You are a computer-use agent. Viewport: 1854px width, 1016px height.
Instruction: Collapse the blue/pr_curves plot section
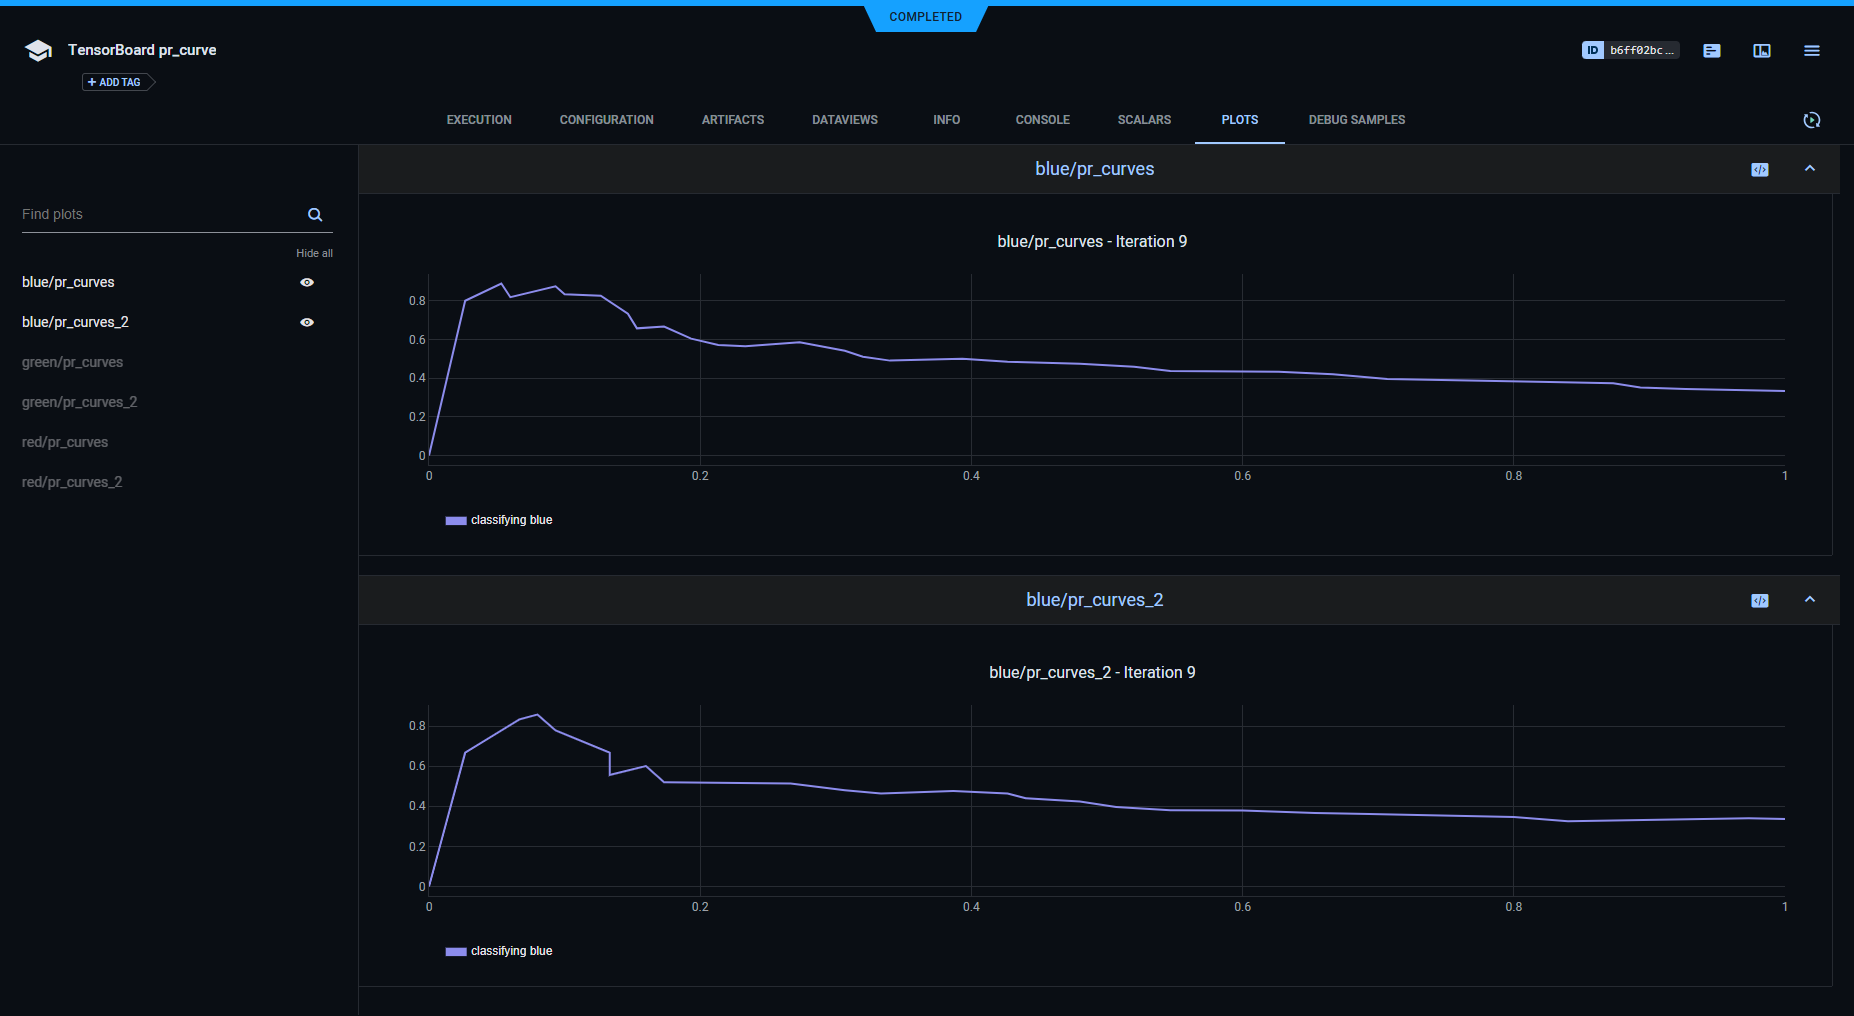[1809, 169]
